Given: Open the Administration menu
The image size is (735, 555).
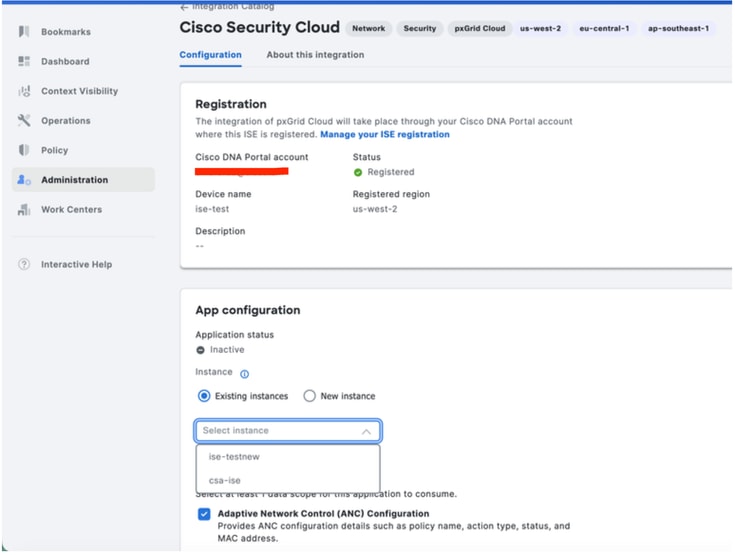Looking at the screenshot, I should (83, 180).
